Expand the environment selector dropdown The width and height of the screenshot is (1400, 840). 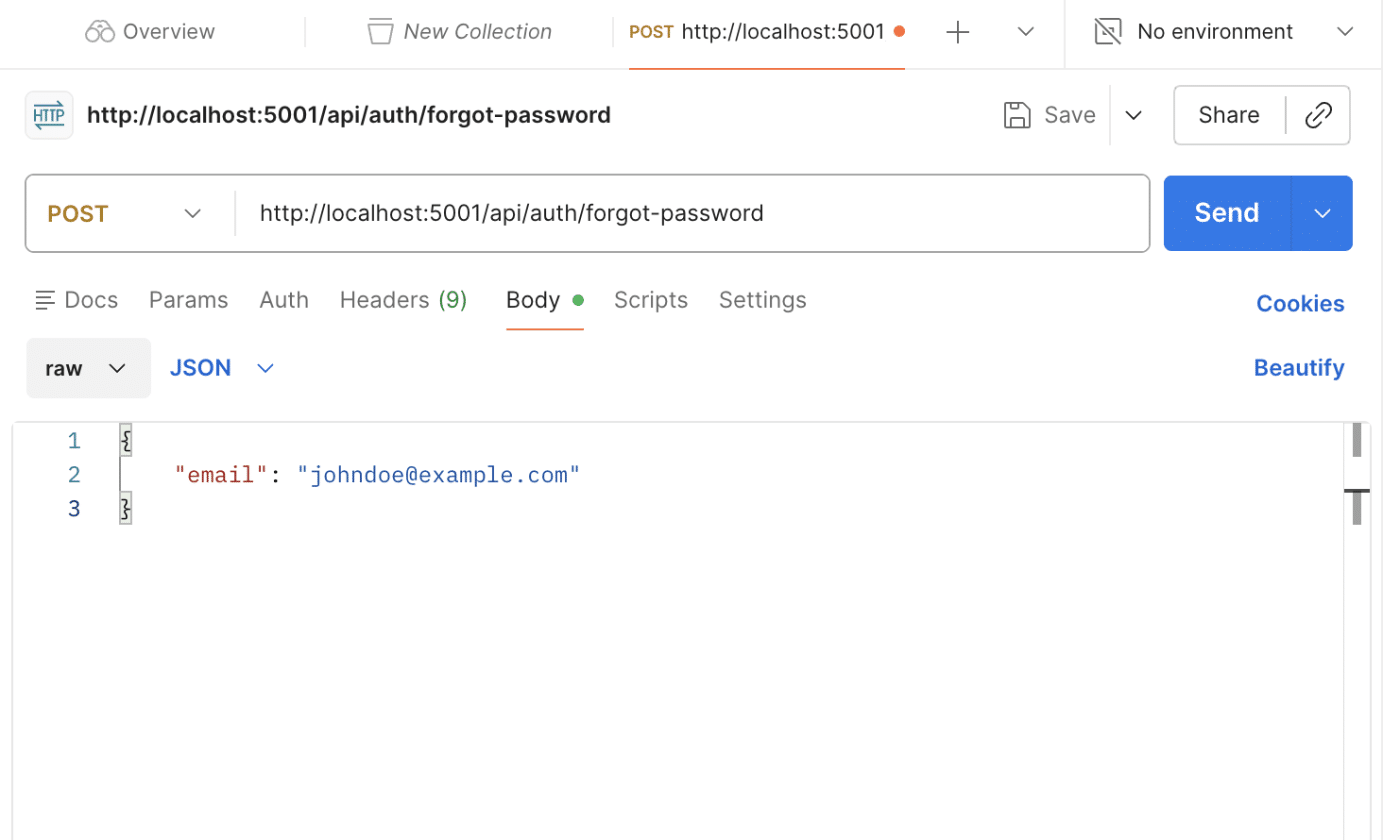tap(1344, 31)
